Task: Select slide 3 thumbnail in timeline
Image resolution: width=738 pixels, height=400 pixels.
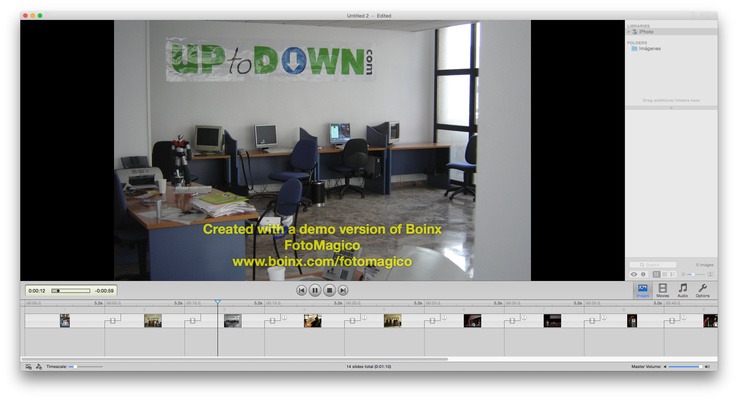Action: 233,320
